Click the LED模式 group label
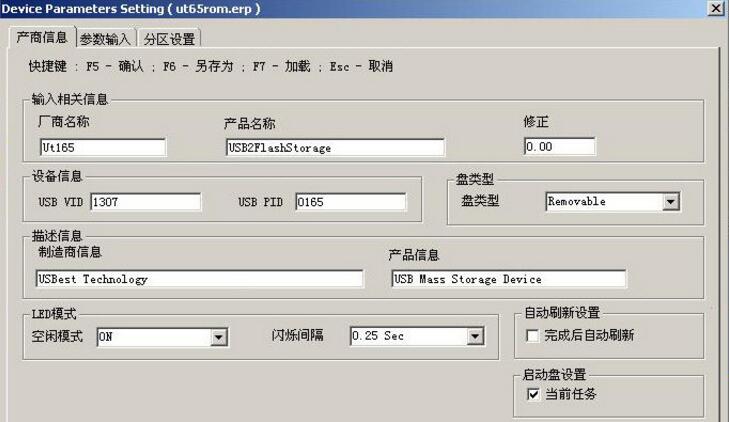Screen dimensions: 729x422 tap(54, 314)
